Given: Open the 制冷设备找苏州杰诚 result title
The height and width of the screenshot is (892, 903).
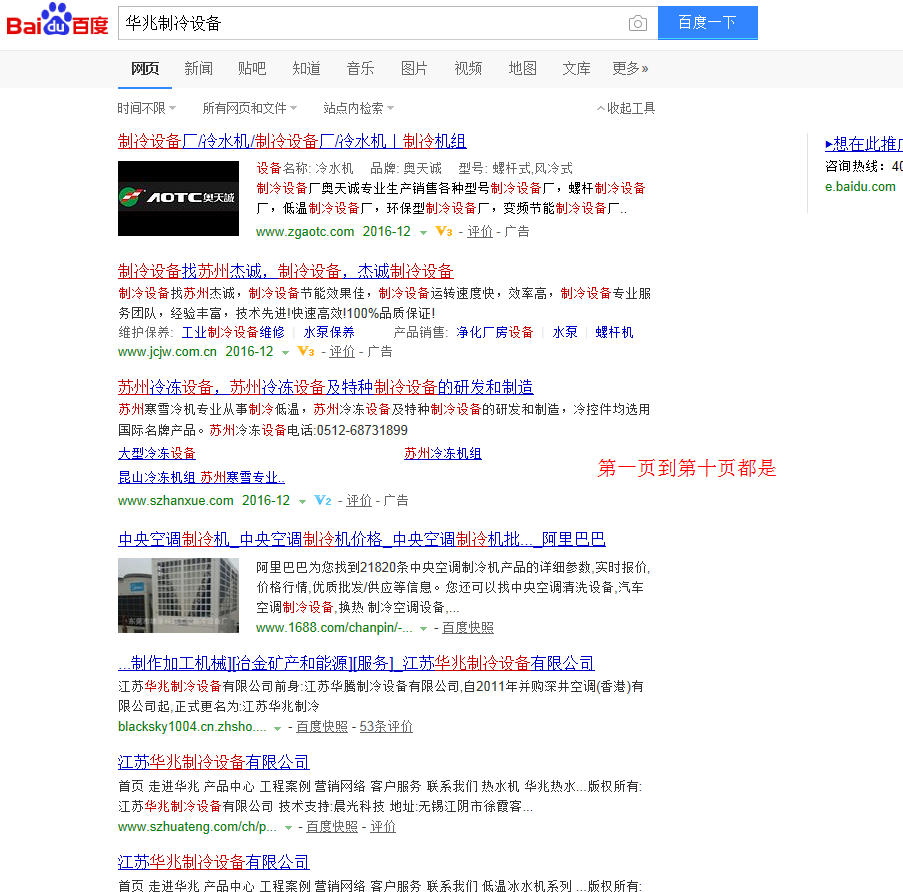Looking at the screenshot, I should (286, 271).
